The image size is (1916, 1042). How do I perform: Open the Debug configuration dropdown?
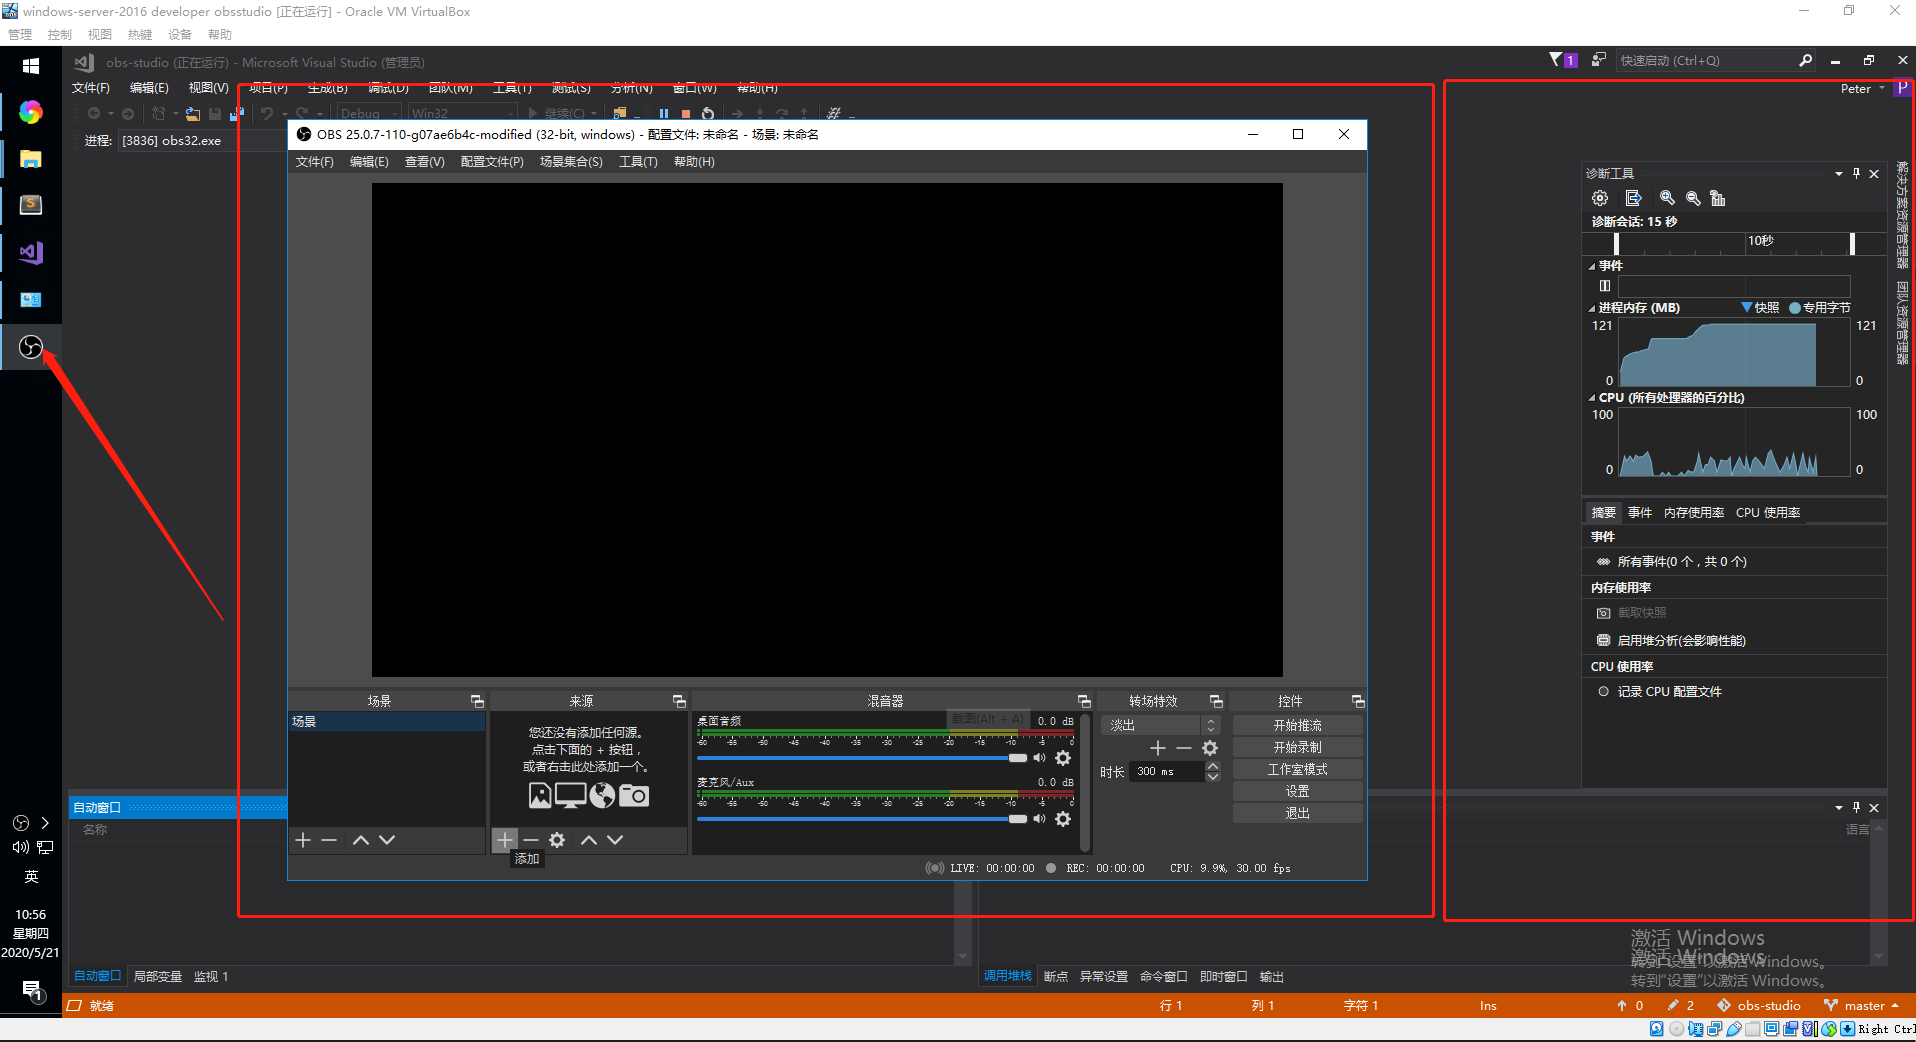click(x=368, y=113)
